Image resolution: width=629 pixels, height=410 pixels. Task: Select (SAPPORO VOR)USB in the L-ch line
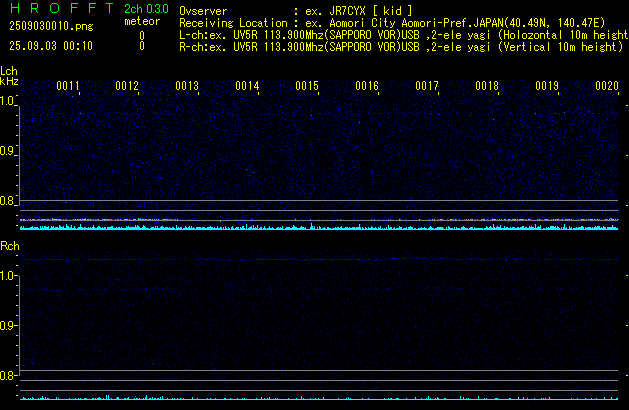point(371,35)
